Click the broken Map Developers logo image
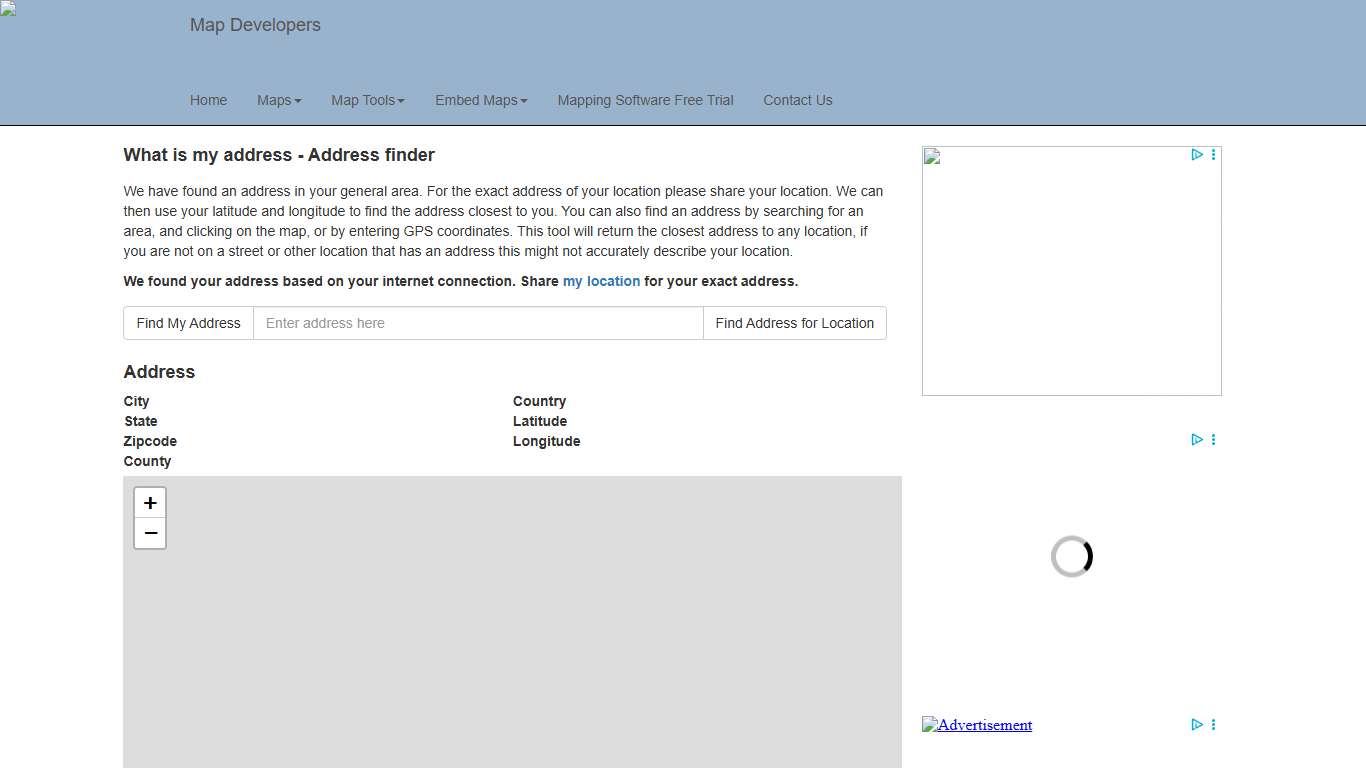Viewport: 1366px width, 768px height. point(8,12)
